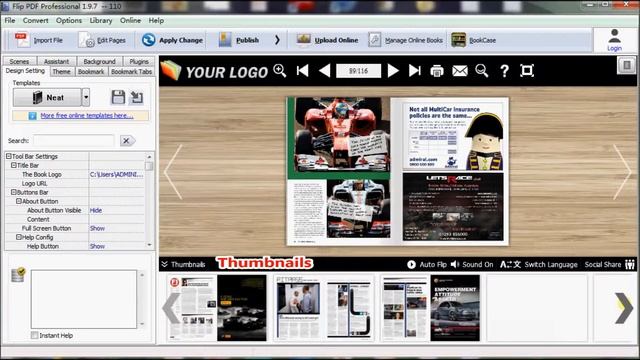Expand the Publish options arrow
The image size is (640, 360).
(277, 40)
